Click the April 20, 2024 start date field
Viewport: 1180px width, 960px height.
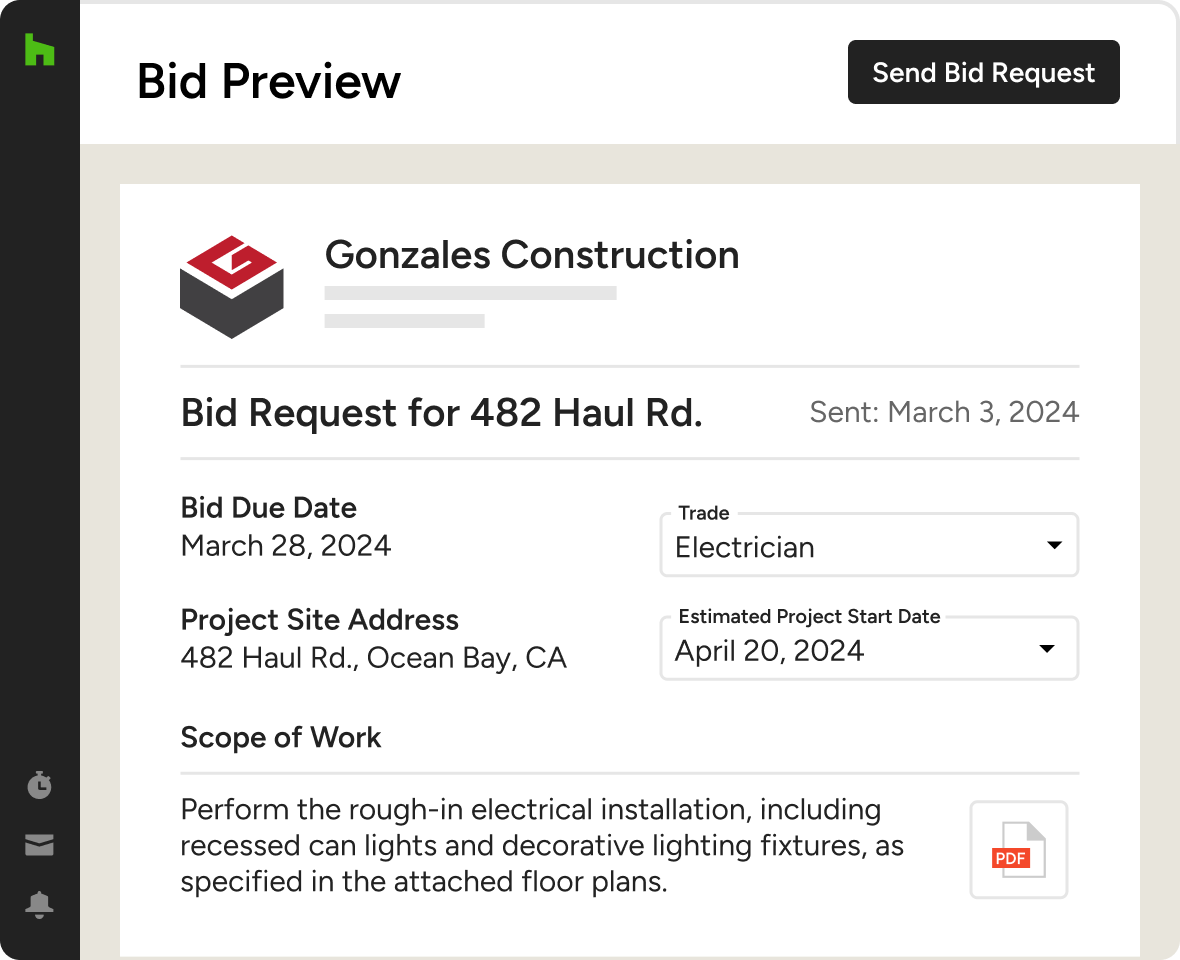point(768,651)
